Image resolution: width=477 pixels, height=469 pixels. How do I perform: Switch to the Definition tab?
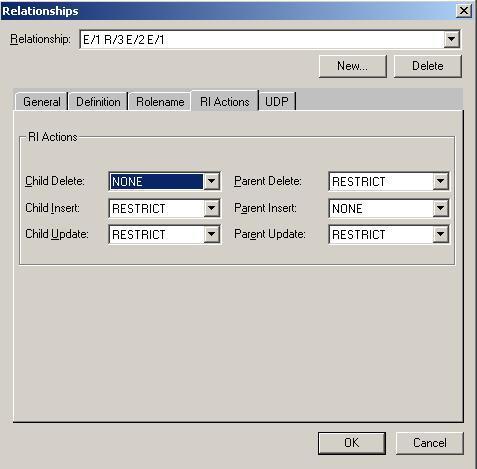click(x=98, y=101)
